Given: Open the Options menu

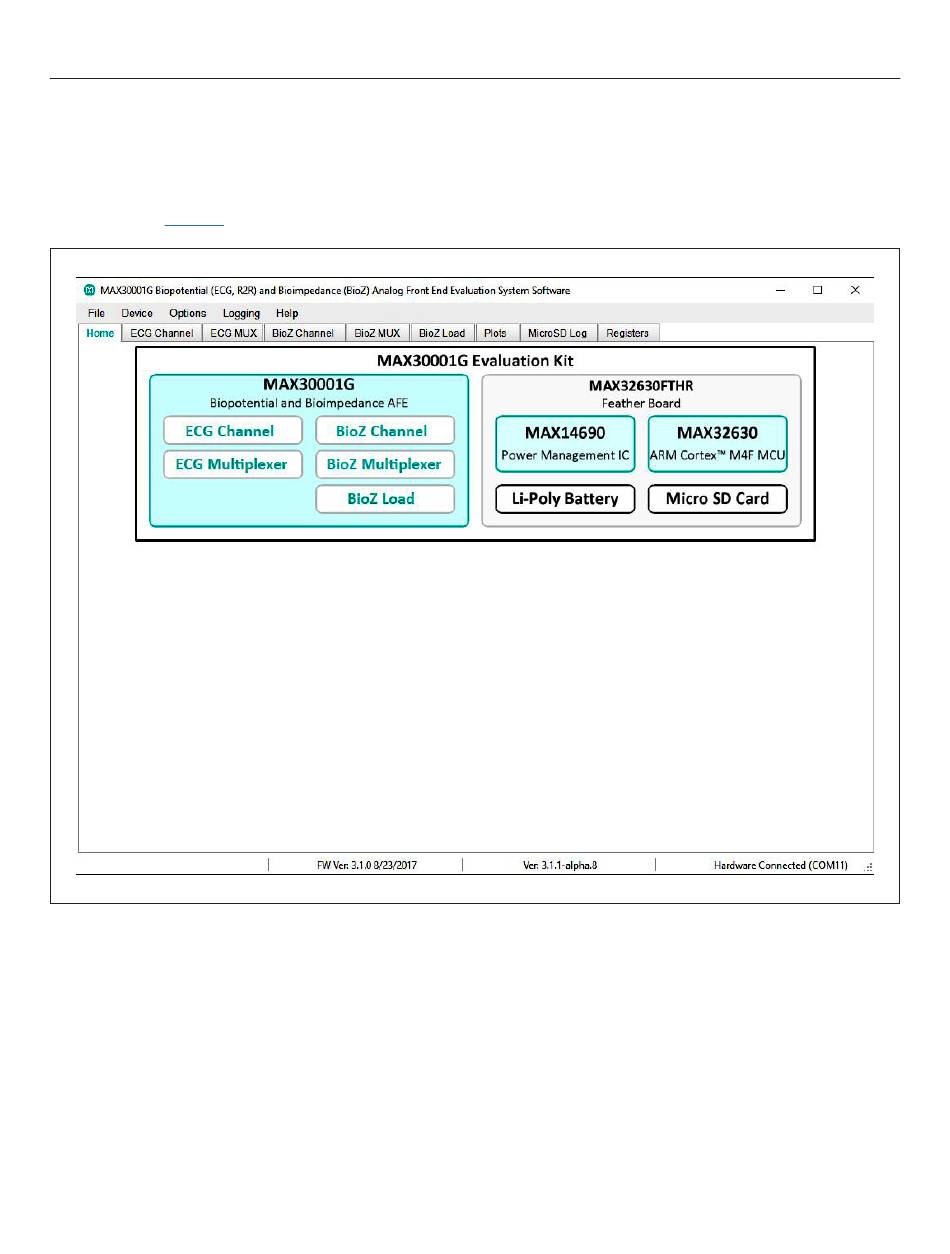Looking at the screenshot, I should tap(188, 313).
